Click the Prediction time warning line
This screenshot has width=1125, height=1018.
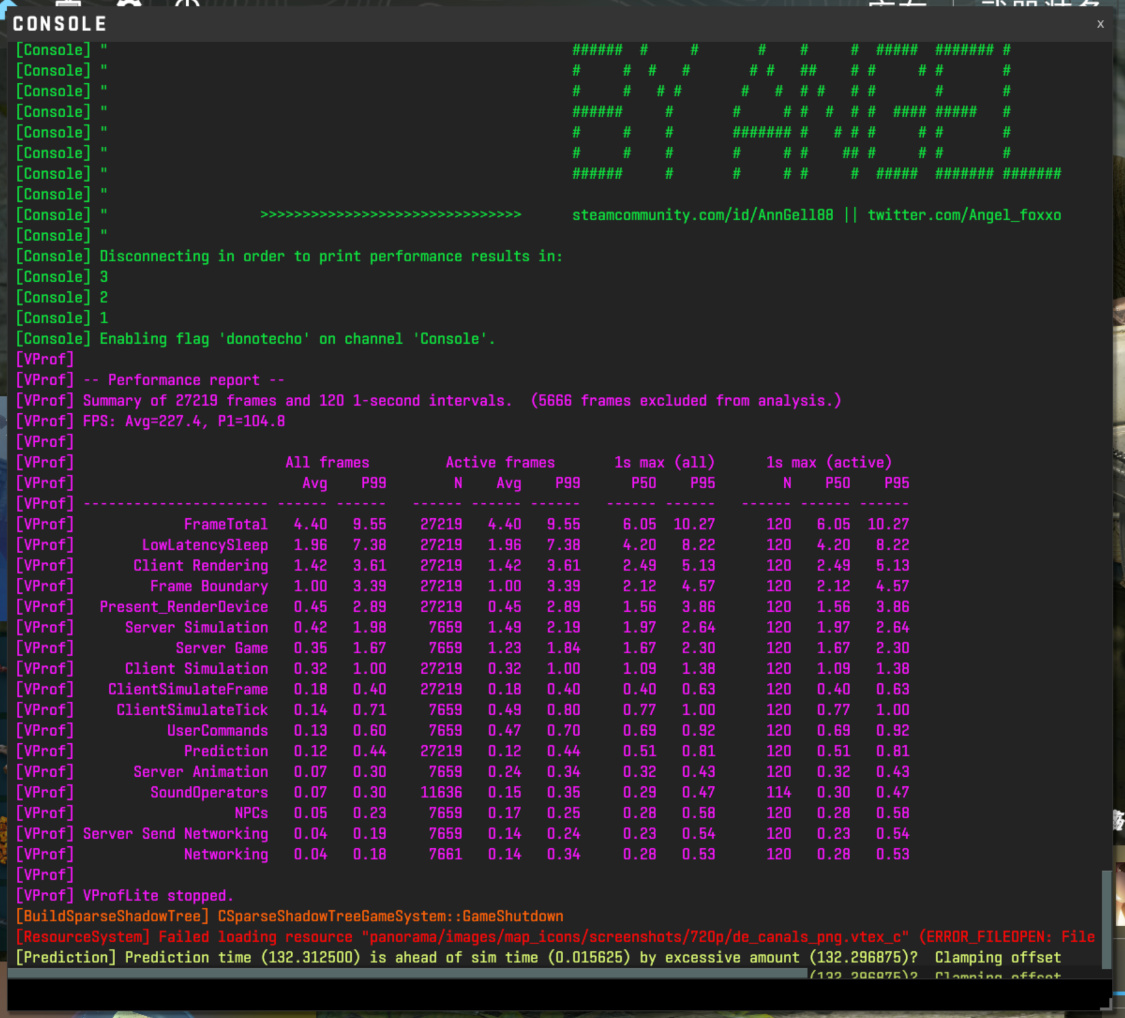(x=538, y=958)
